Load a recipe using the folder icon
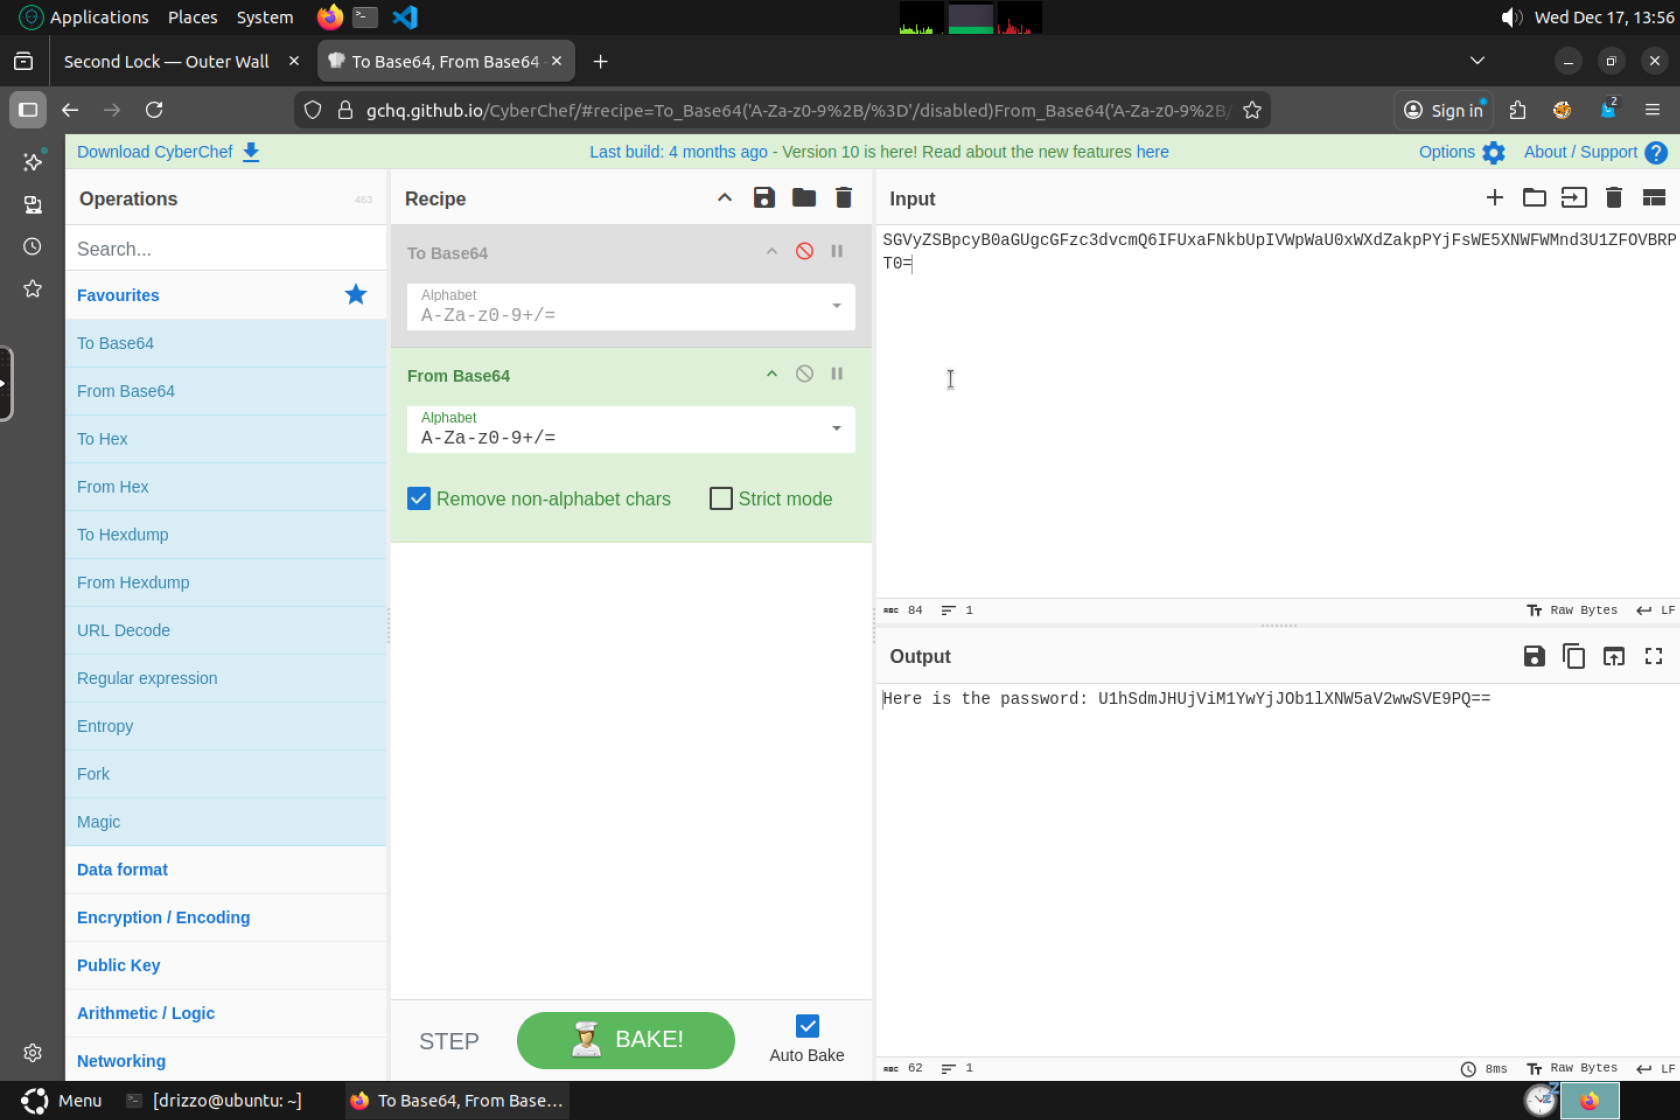The image size is (1680, 1120). [804, 198]
